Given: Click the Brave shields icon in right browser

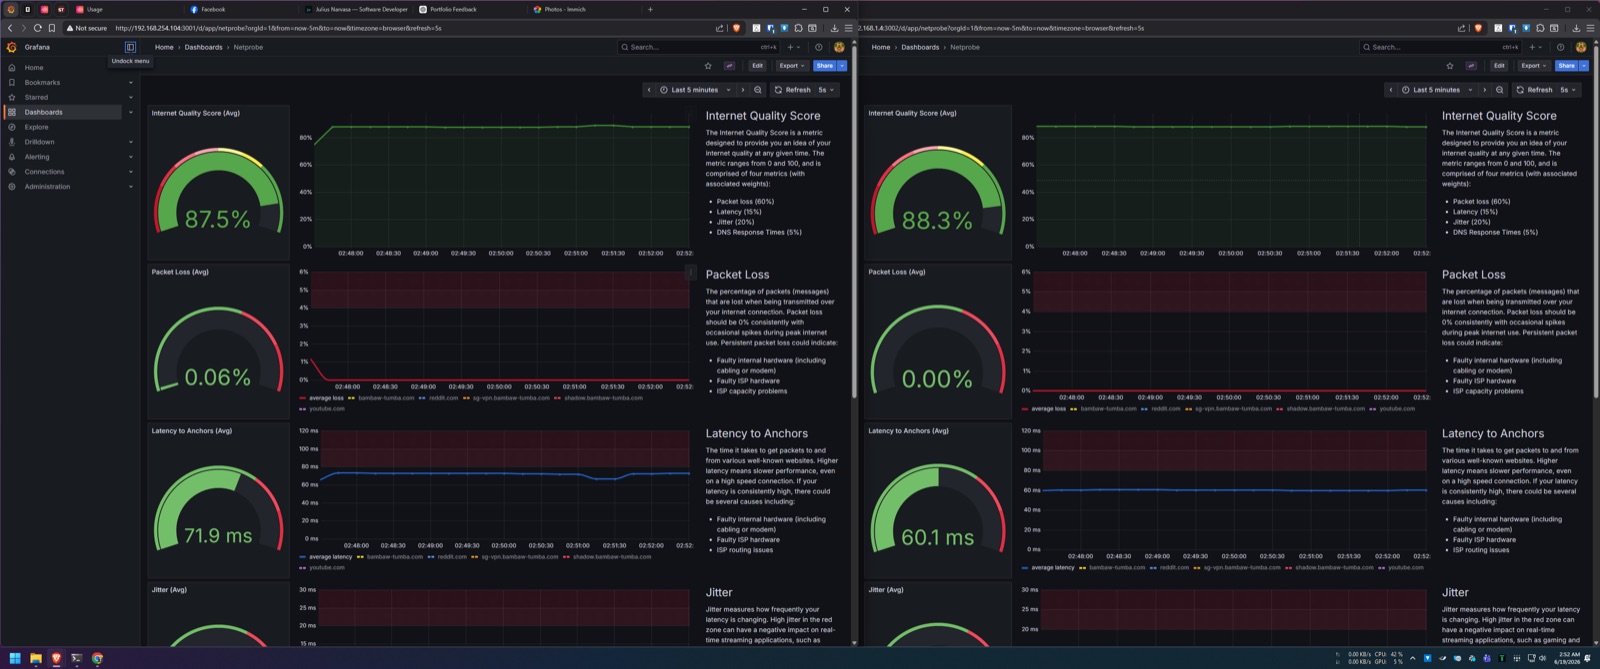Looking at the screenshot, I should [x=1479, y=28].
